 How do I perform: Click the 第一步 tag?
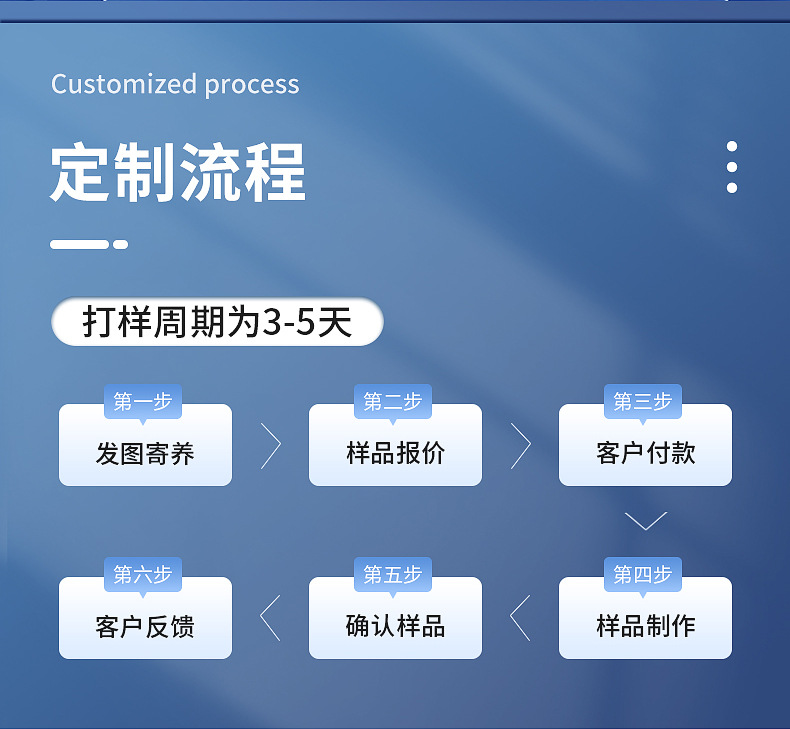143,402
